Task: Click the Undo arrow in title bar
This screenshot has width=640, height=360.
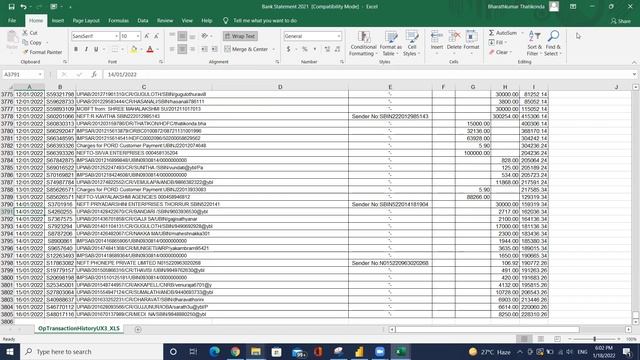Action: (x=23, y=7)
